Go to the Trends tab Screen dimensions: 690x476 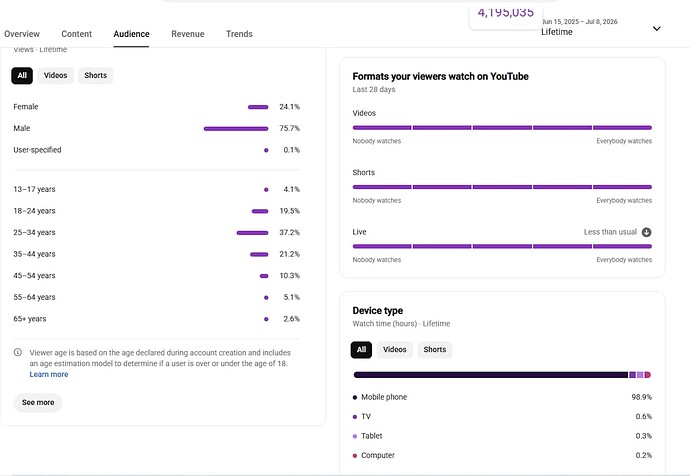(x=239, y=34)
